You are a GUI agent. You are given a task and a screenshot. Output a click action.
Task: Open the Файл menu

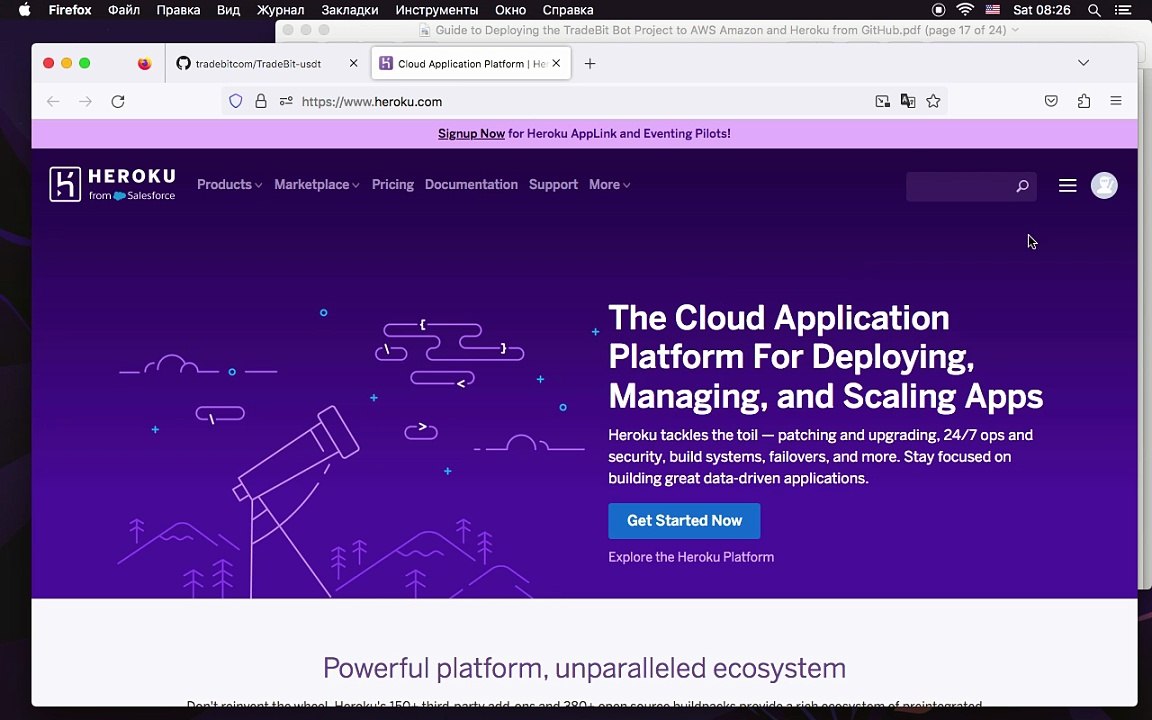tap(123, 10)
